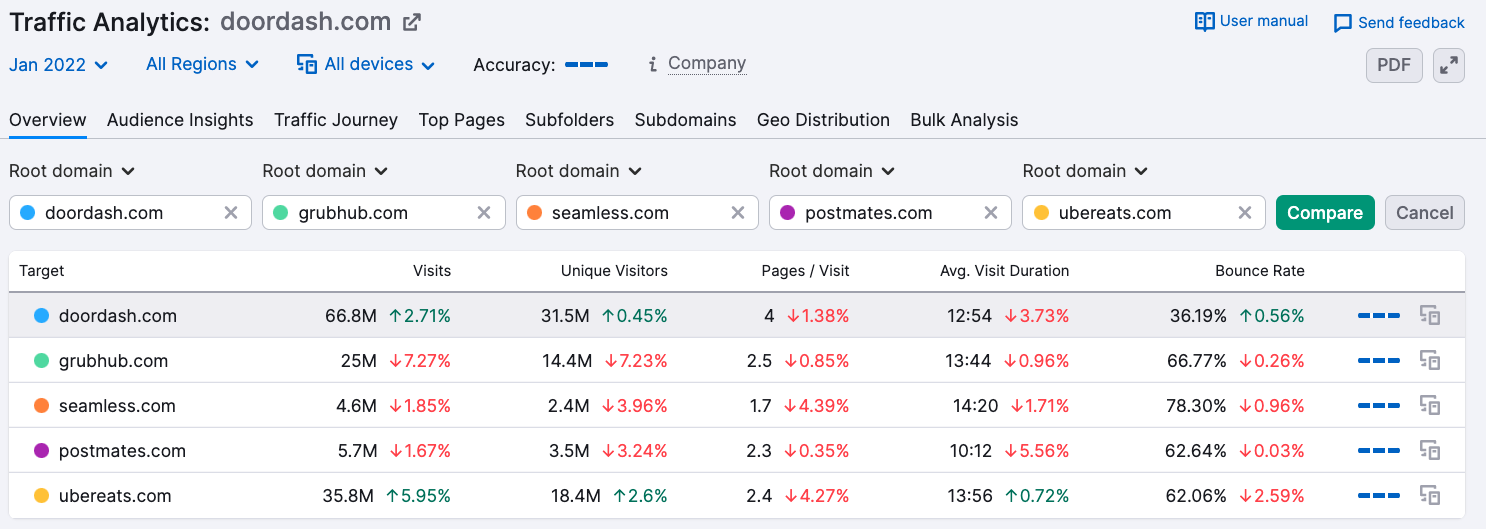The height and width of the screenshot is (529, 1486).
Task: Click the User manual book icon
Action: 1205,21
